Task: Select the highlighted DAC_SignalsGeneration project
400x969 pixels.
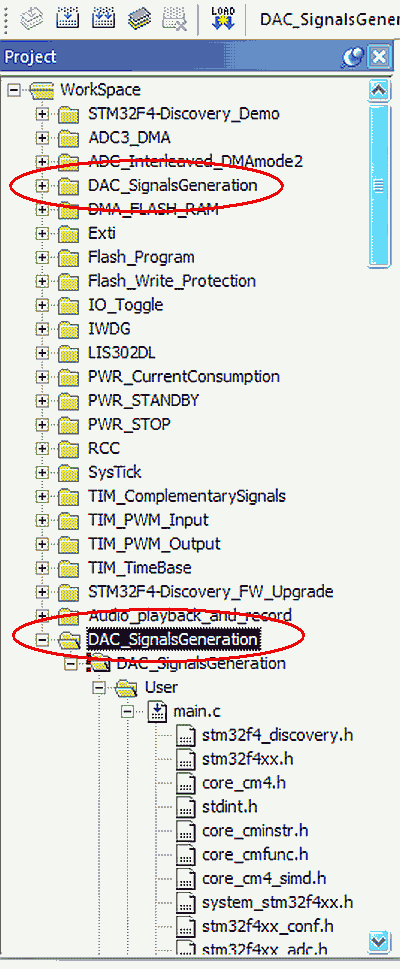Action: (172, 639)
